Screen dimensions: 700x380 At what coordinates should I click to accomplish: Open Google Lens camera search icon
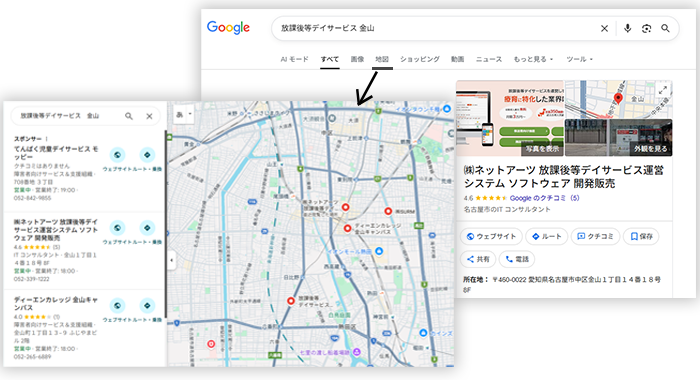(x=646, y=29)
